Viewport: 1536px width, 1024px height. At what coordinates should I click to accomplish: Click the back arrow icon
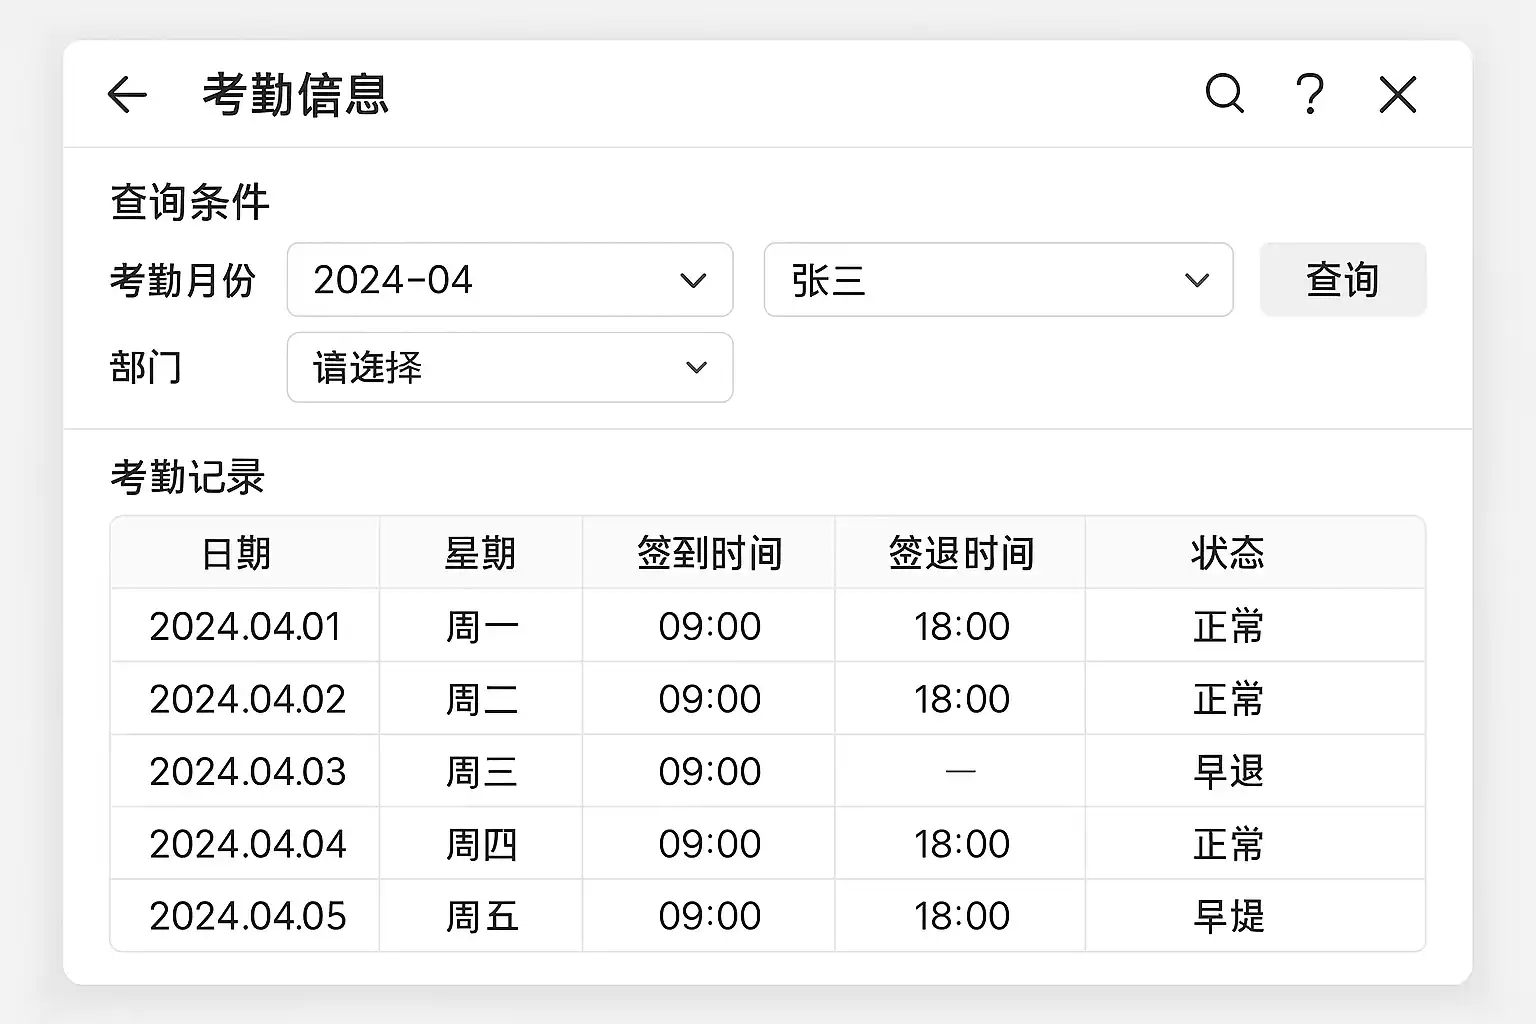pos(127,95)
